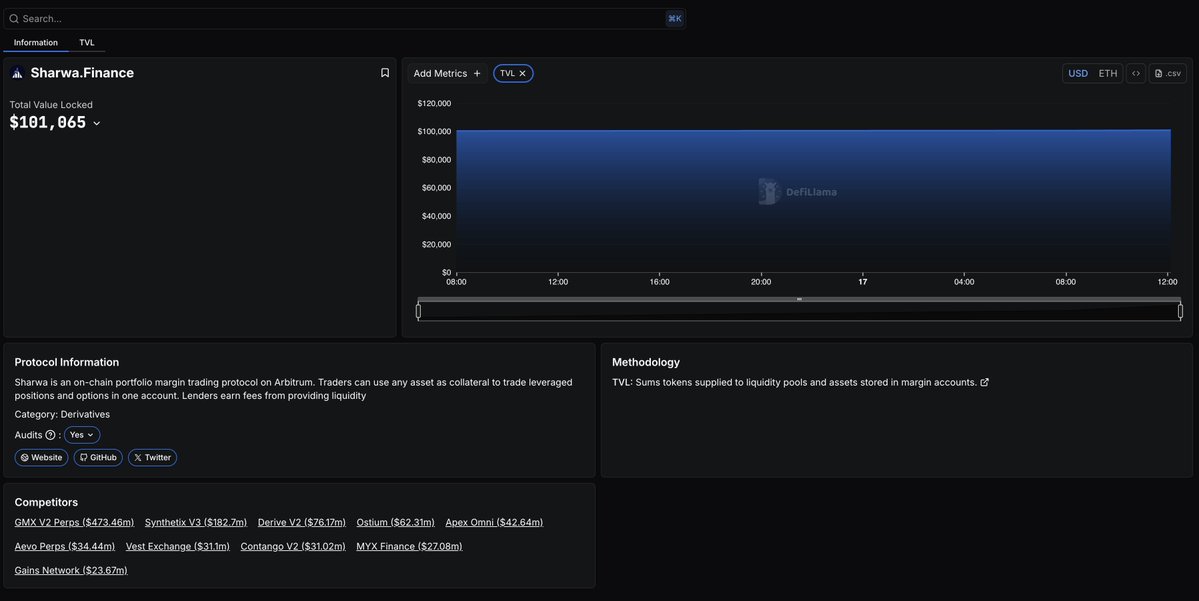
Task: Open Contango V2 competitor page
Action: [x=293, y=546]
